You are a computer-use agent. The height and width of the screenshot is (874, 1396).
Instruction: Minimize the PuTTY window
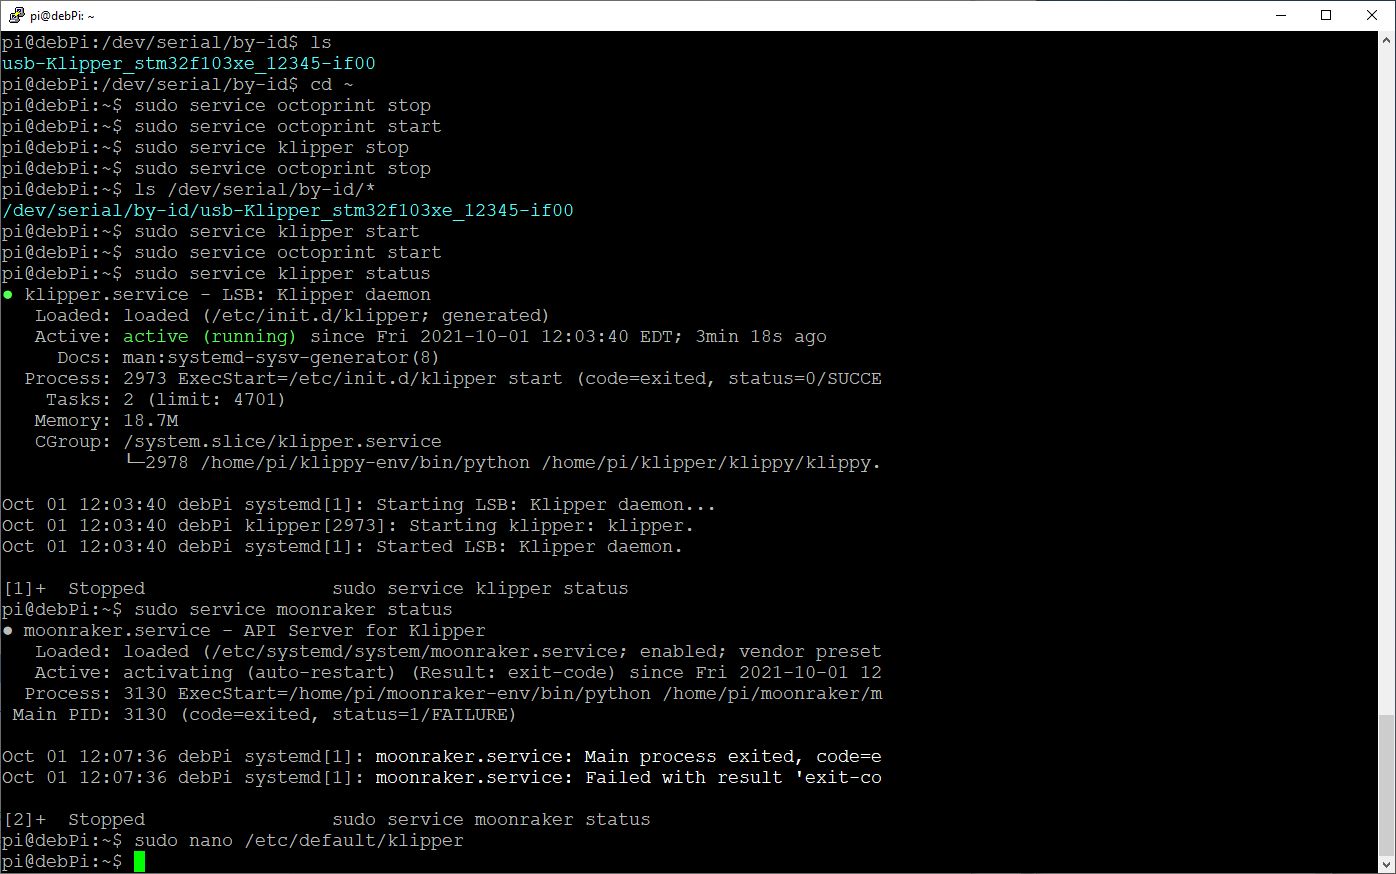(x=1281, y=15)
